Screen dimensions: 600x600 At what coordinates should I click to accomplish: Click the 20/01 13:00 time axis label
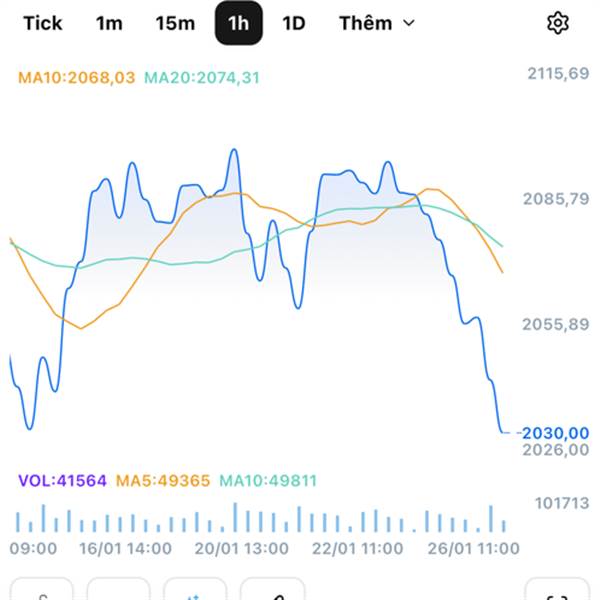pyautogui.click(x=241, y=548)
